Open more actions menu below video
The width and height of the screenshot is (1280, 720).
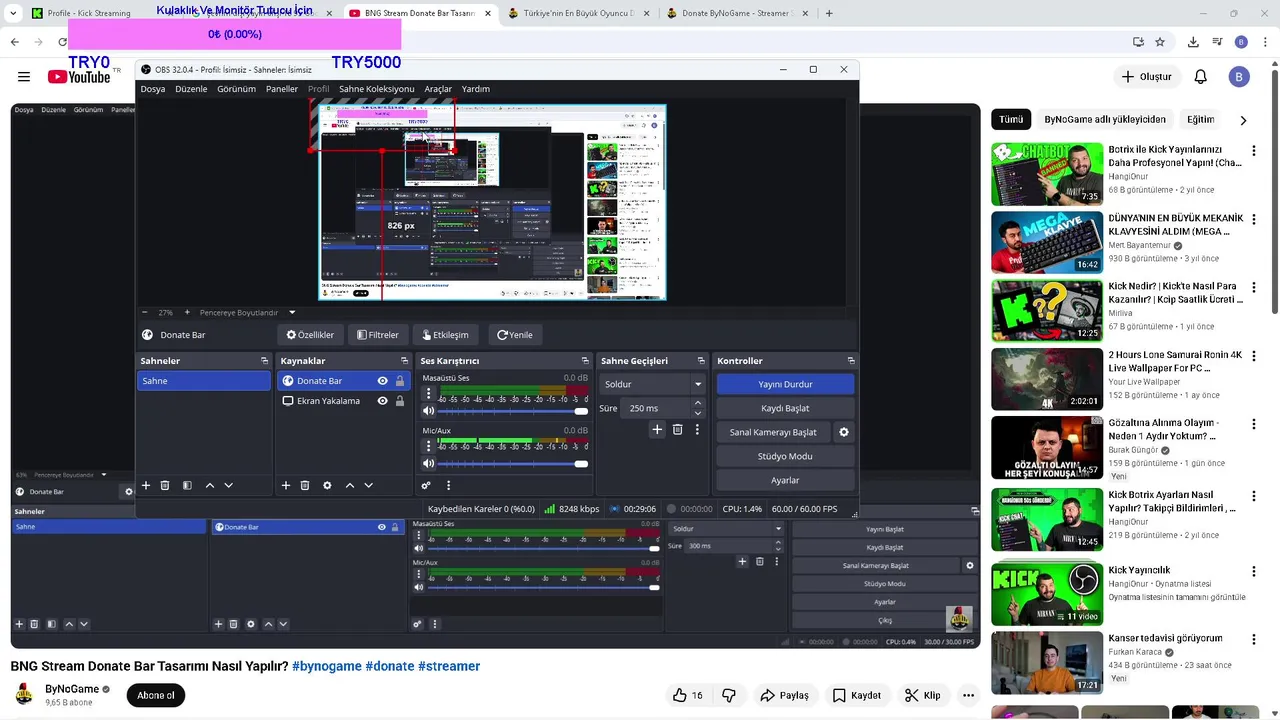(968, 695)
